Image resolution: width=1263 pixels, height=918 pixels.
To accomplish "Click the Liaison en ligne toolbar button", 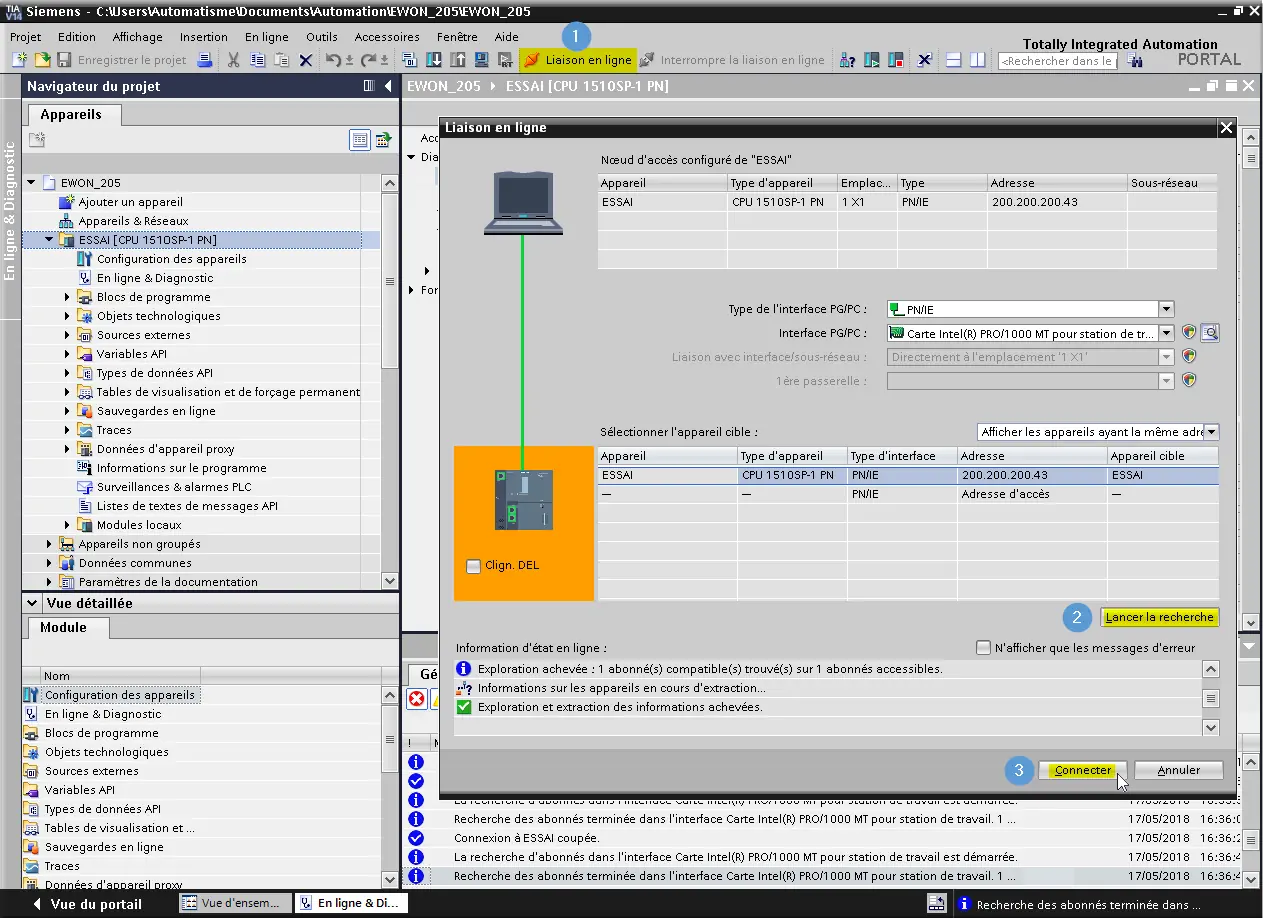I will coord(577,60).
